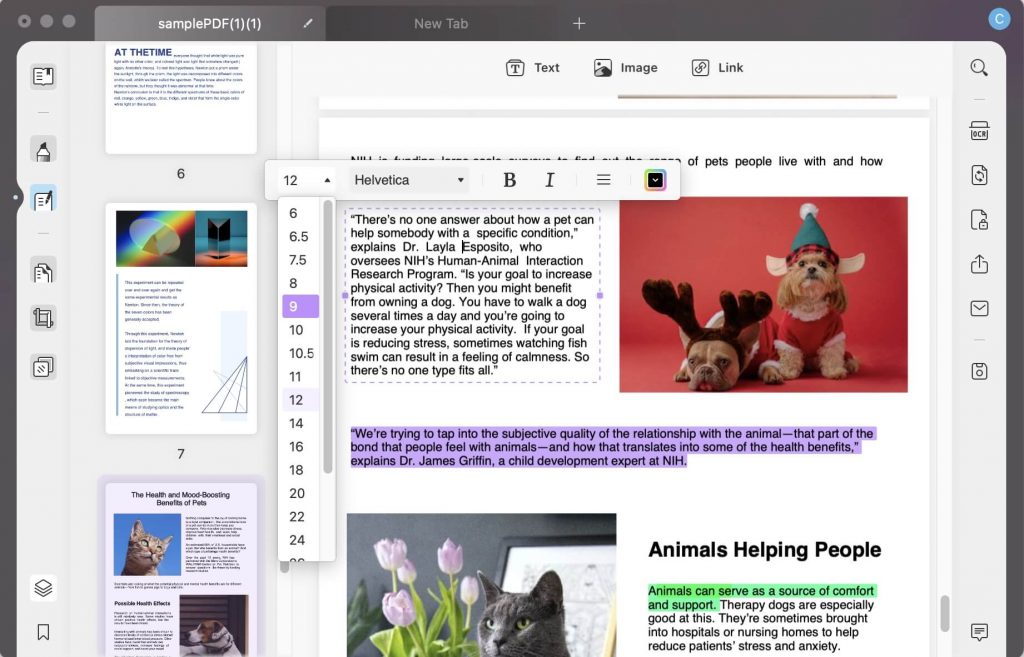
Task: Select the Text editing tool
Action: click(x=533, y=67)
